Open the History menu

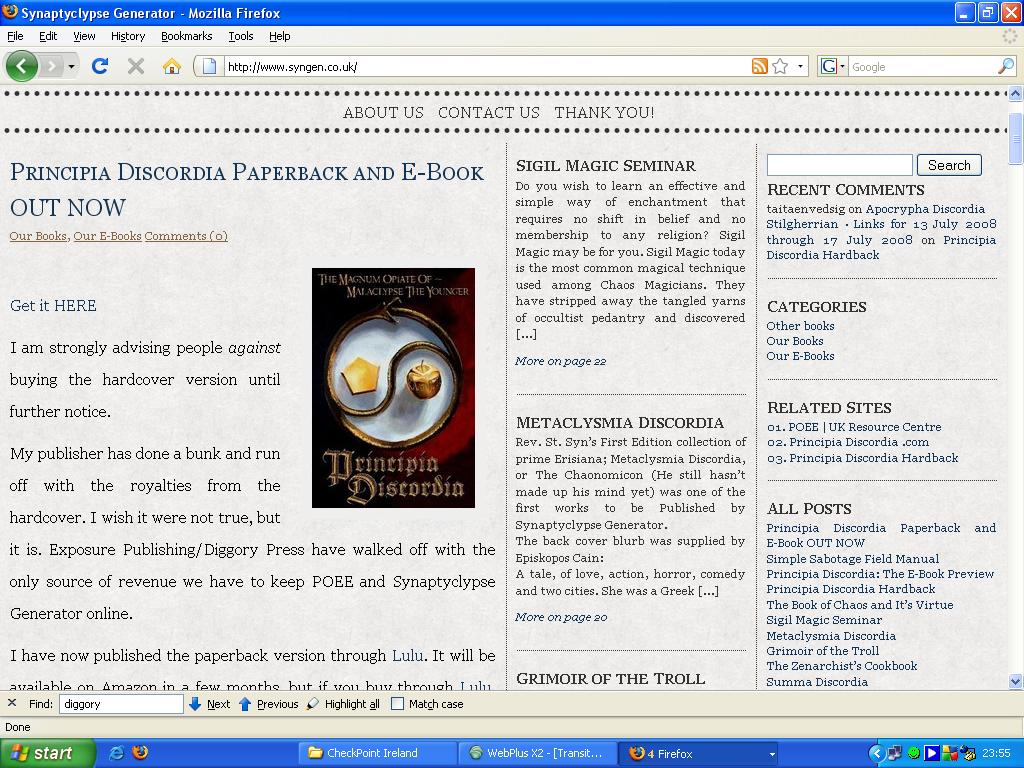(x=128, y=36)
